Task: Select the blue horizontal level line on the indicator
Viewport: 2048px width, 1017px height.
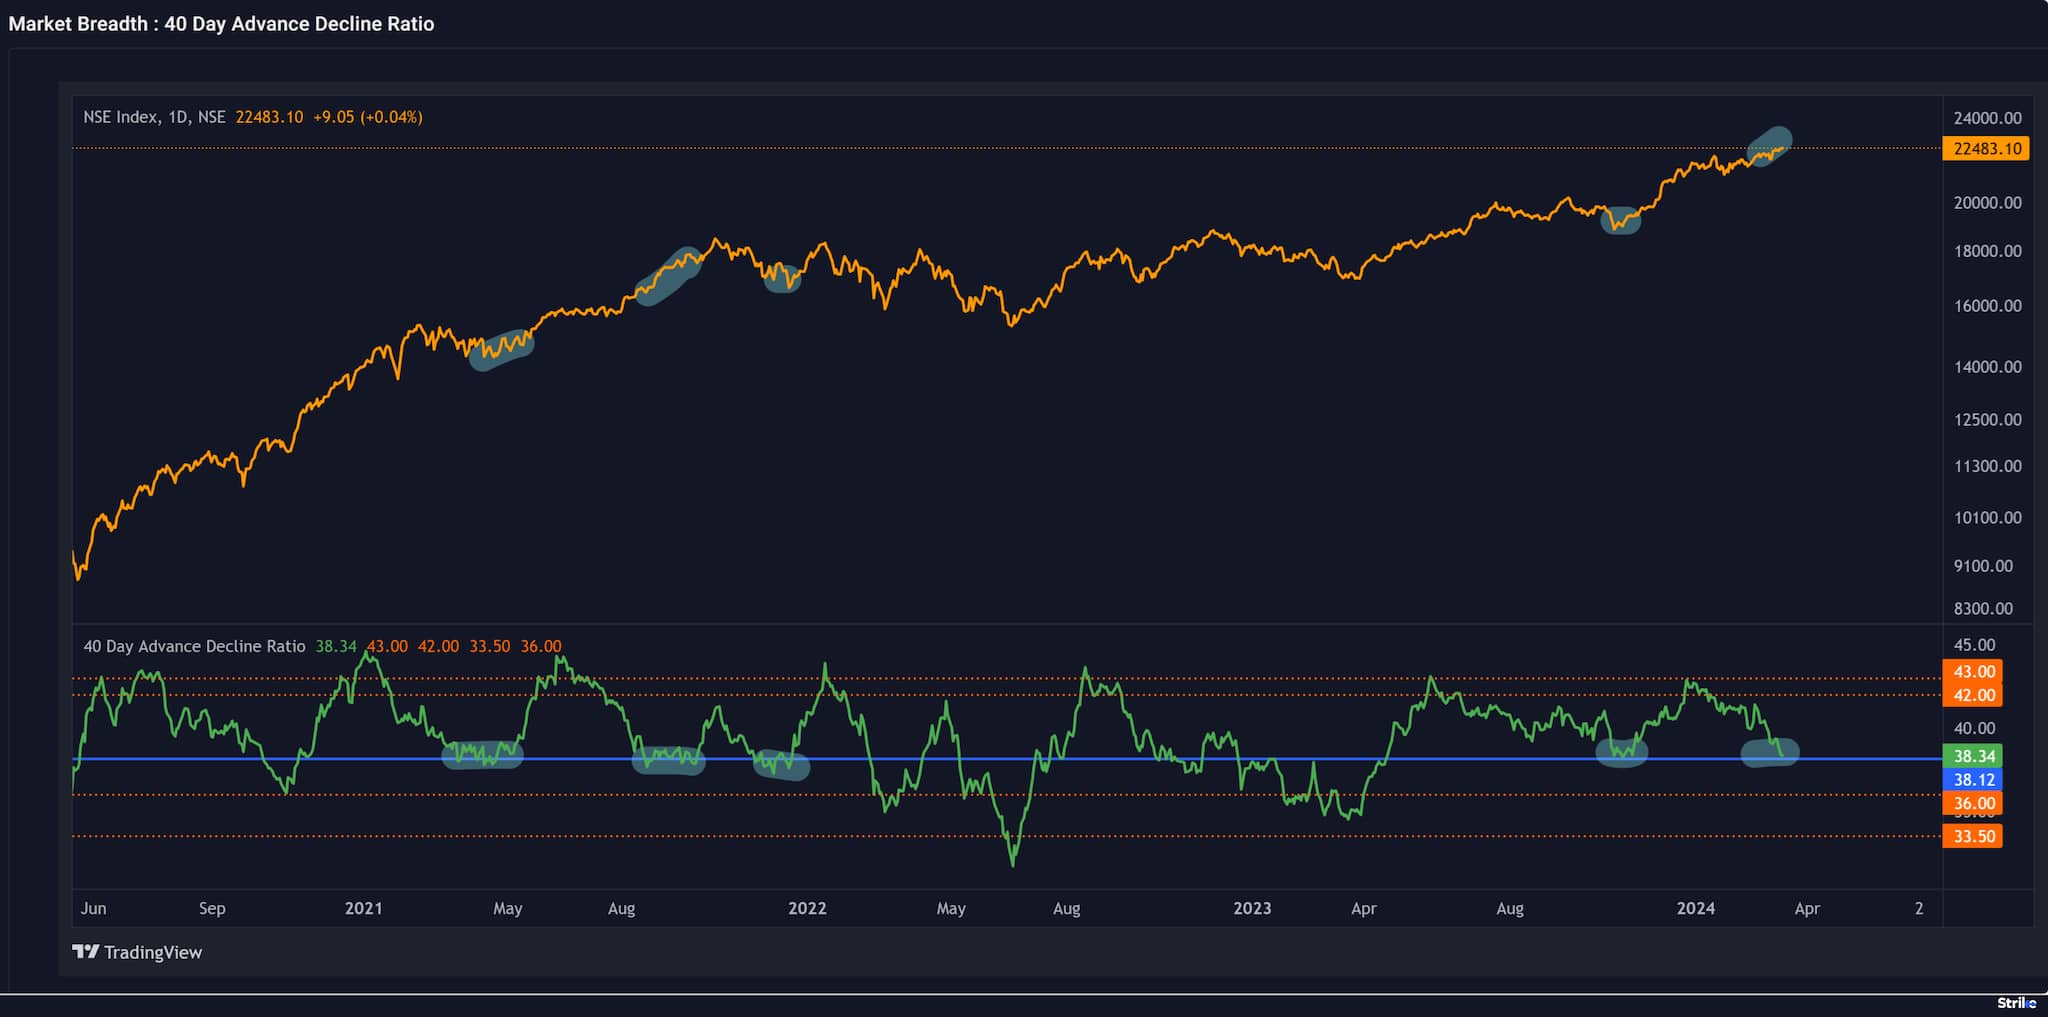Action: coord(1000,760)
